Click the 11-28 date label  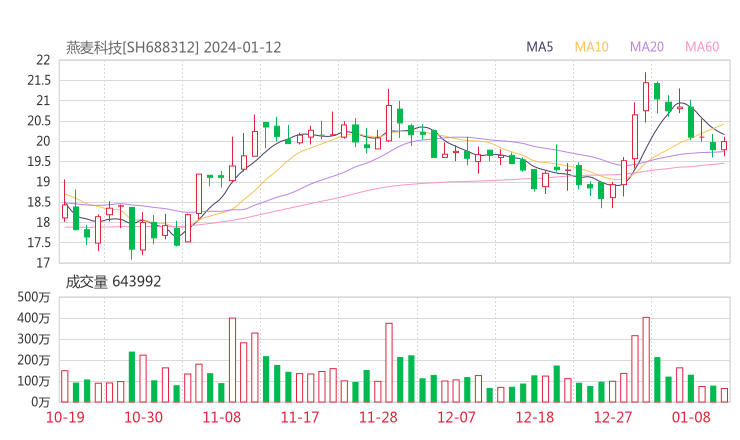coord(378,417)
